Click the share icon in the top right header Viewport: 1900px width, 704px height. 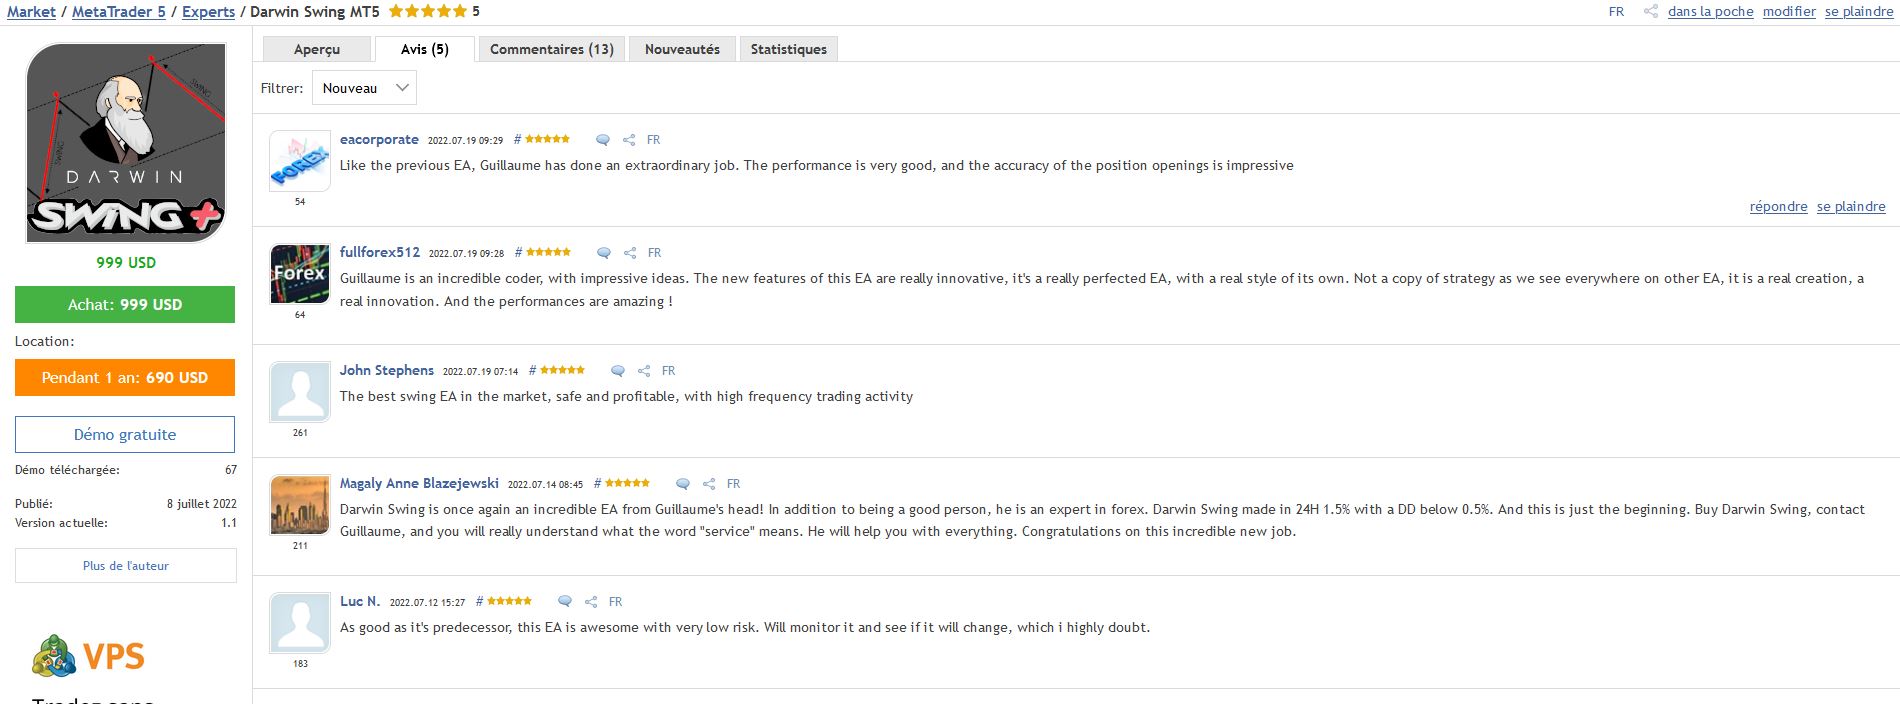pyautogui.click(x=1650, y=12)
